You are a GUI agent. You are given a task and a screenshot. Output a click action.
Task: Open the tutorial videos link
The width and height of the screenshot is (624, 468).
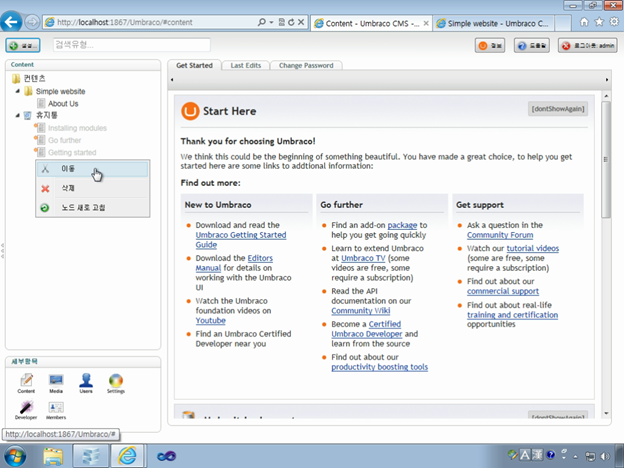(532, 248)
